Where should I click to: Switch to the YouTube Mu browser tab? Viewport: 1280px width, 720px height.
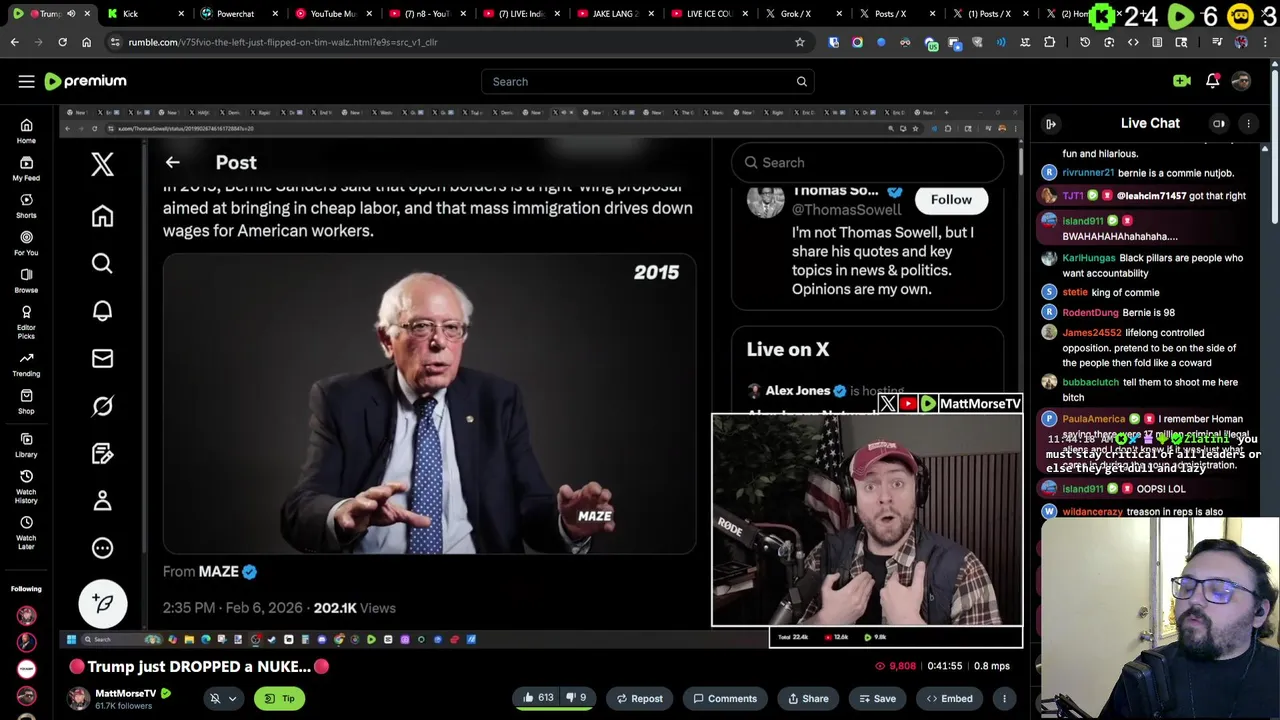pos(332,14)
